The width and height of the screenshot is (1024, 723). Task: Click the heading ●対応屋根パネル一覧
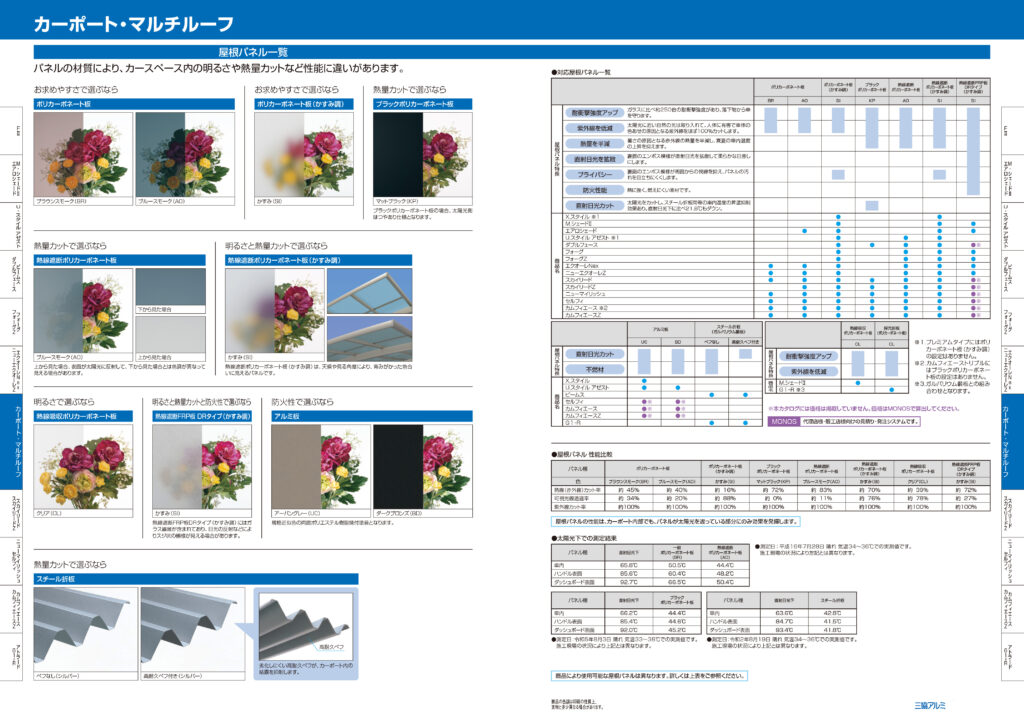pyautogui.click(x=583, y=72)
